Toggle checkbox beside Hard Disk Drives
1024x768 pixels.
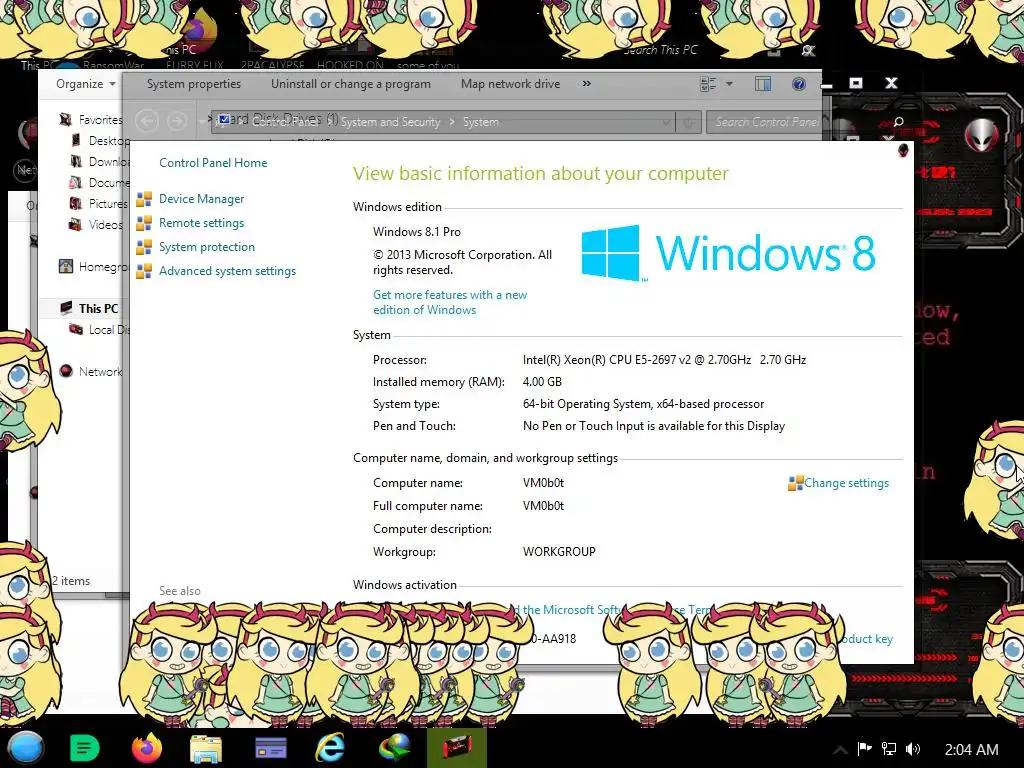click(x=224, y=120)
